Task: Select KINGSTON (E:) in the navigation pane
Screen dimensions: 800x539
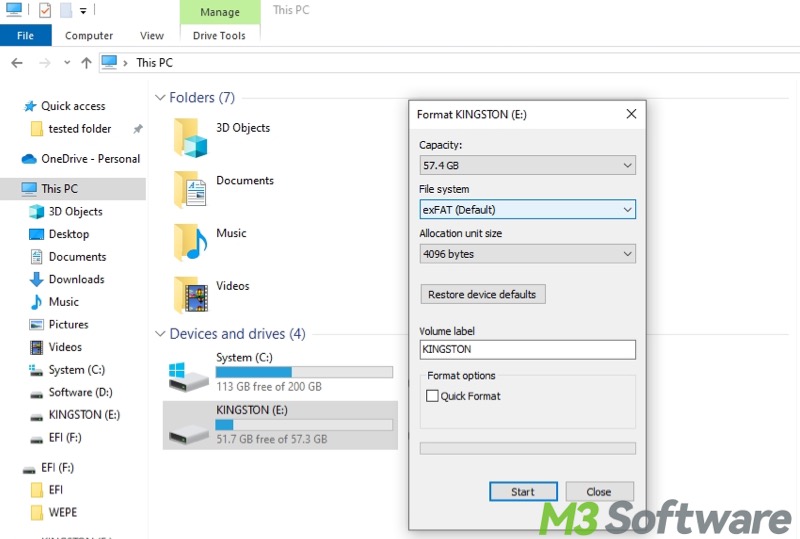Action: 84,414
